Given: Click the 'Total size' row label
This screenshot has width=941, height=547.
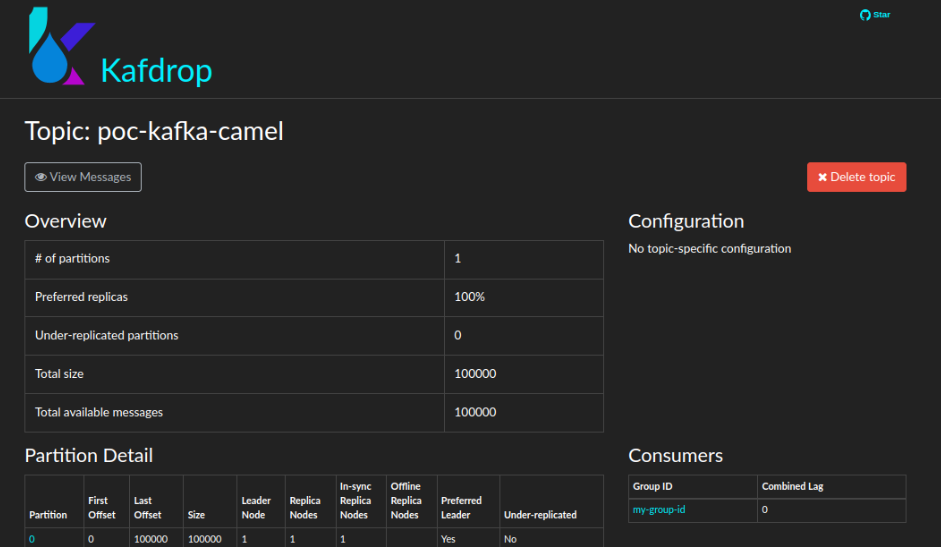Looking at the screenshot, I should tap(59, 374).
